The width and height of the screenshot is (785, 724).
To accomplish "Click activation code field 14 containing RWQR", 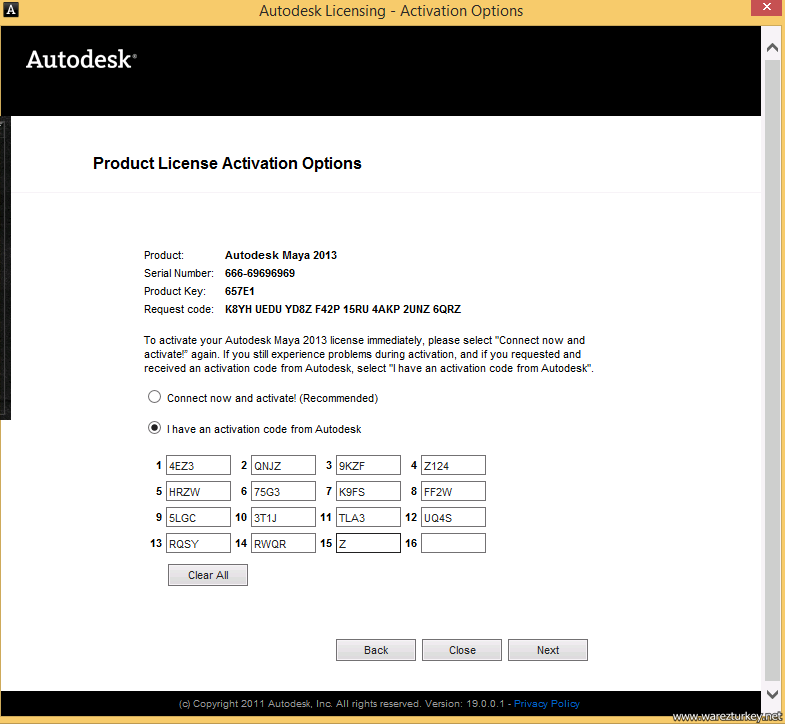I will tap(283, 543).
